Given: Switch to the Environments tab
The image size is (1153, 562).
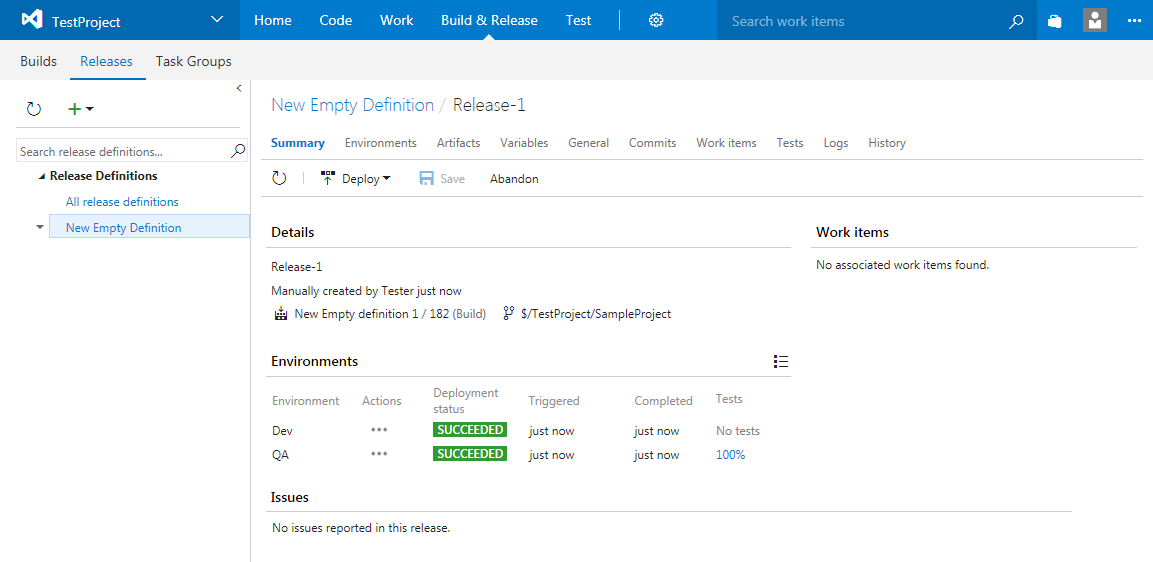Looking at the screenshot, I should (380, 143).
